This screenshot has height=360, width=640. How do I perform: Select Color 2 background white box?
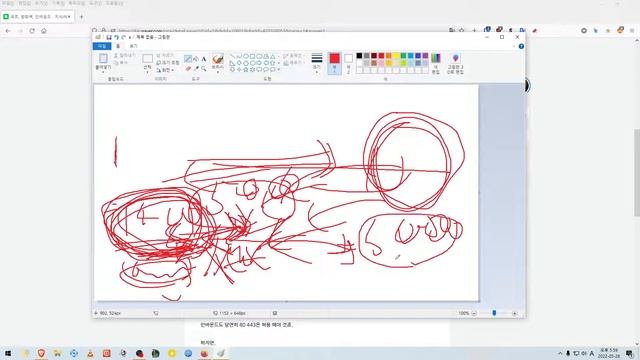[x=348, y=63]
